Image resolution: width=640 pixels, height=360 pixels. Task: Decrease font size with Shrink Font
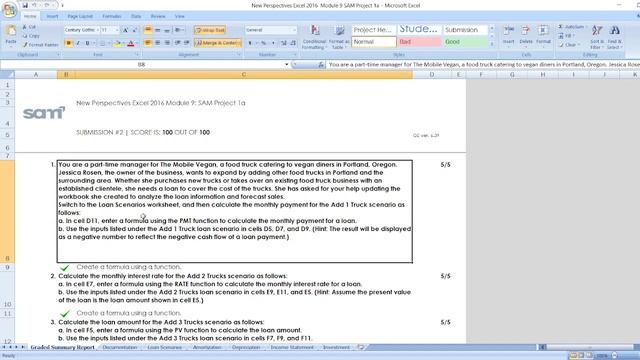point(135,30)
